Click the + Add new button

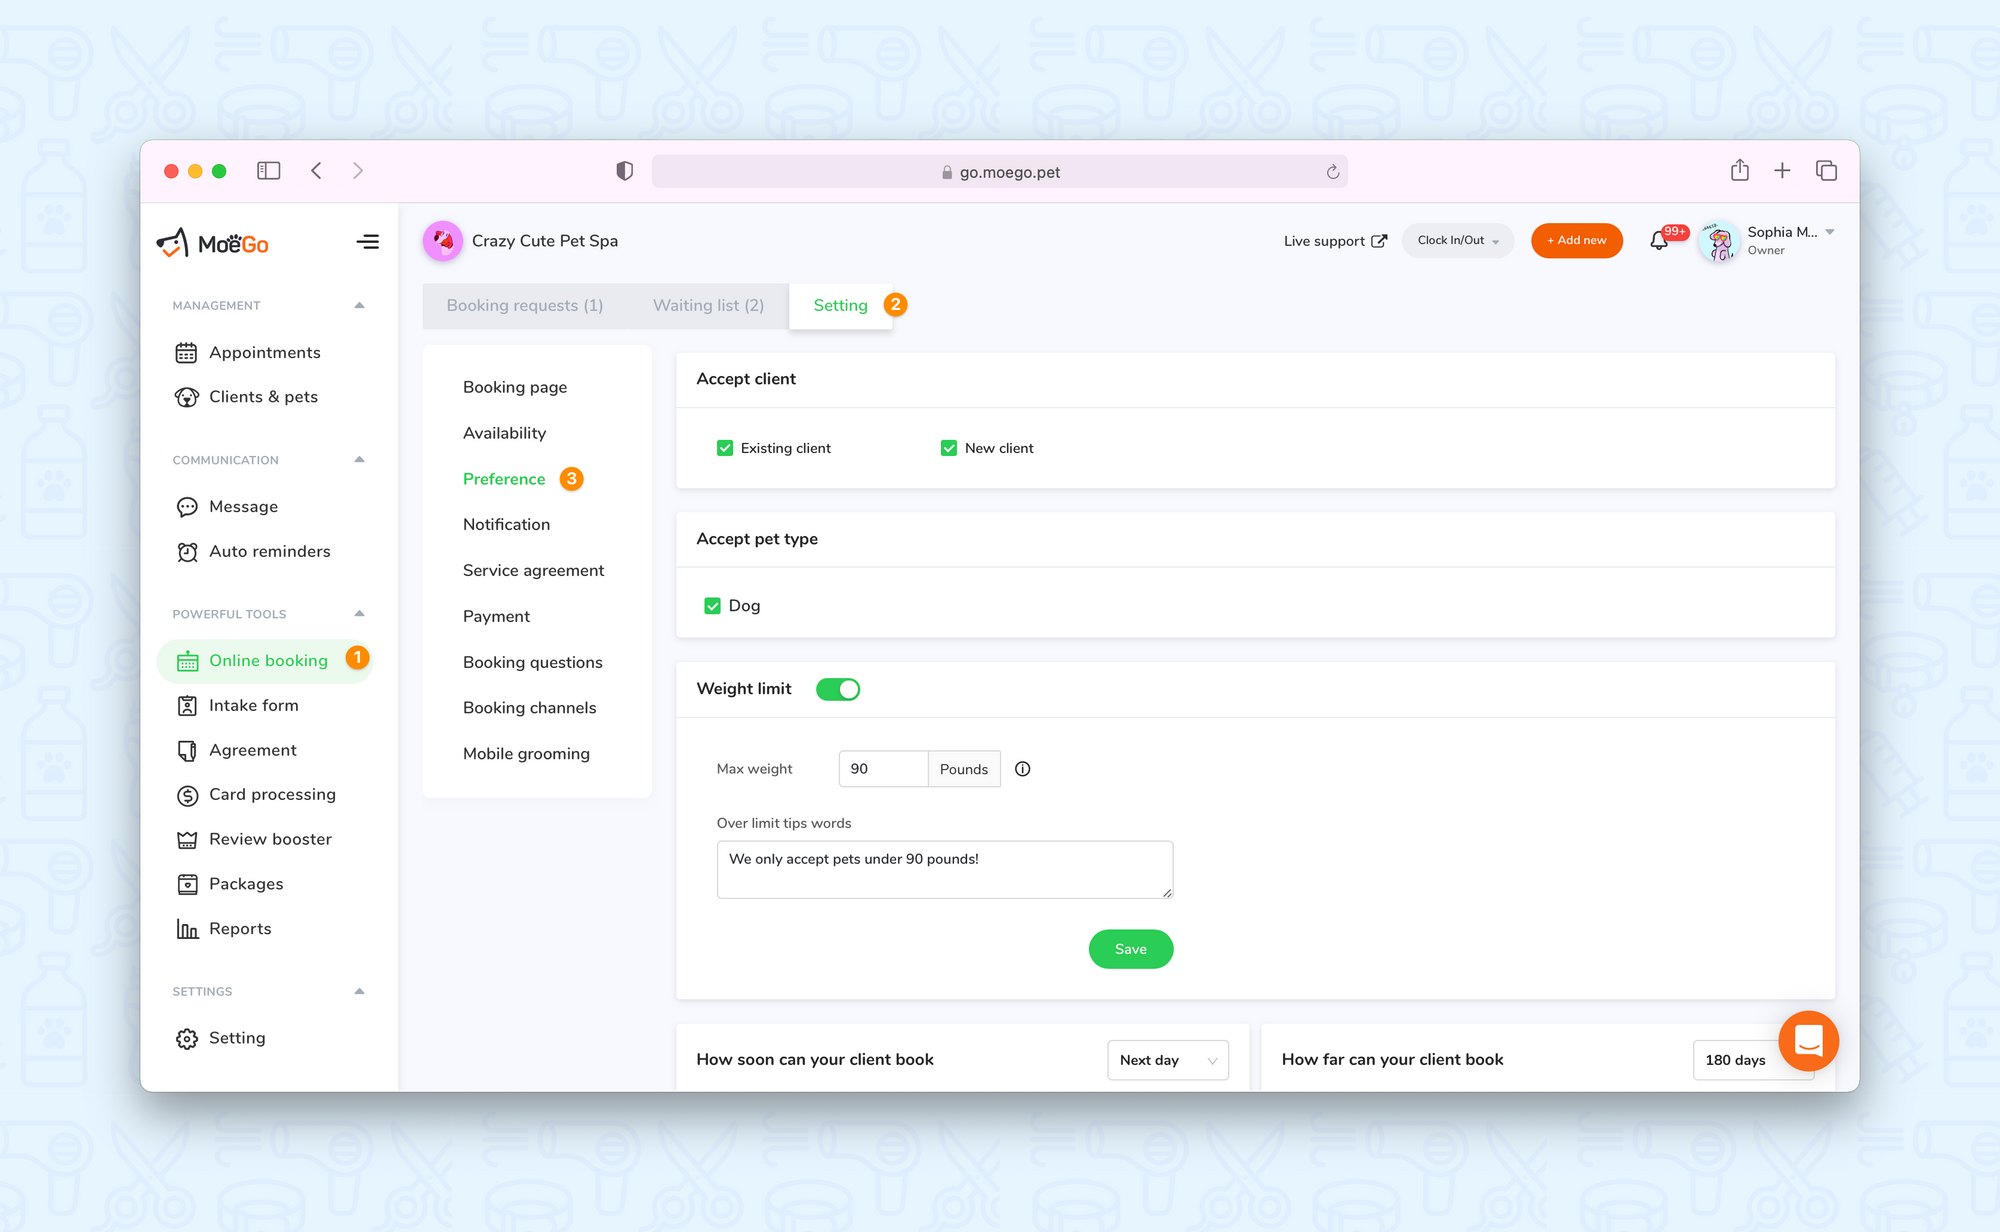click(1576, 241)
